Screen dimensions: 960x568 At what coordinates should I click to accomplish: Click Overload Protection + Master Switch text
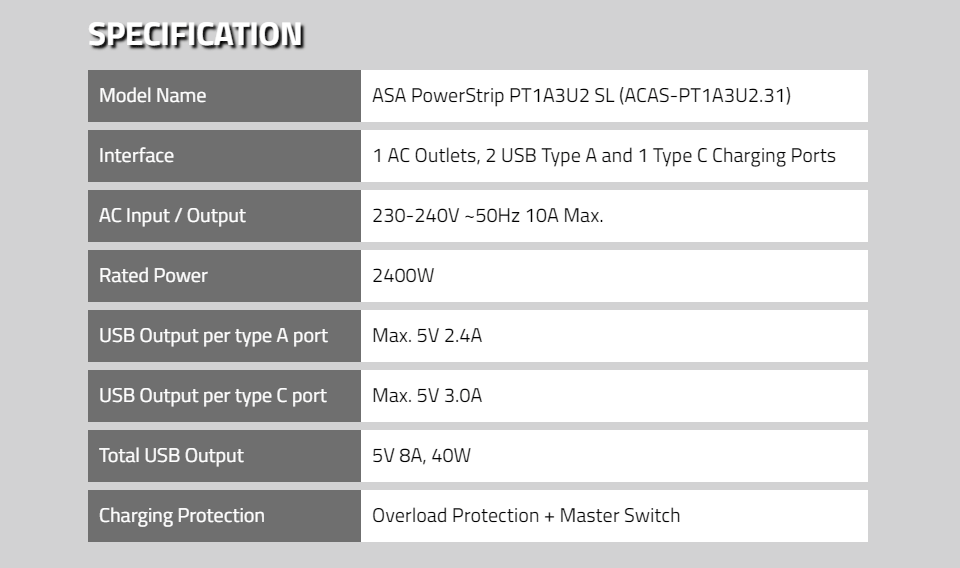(526, 515)
